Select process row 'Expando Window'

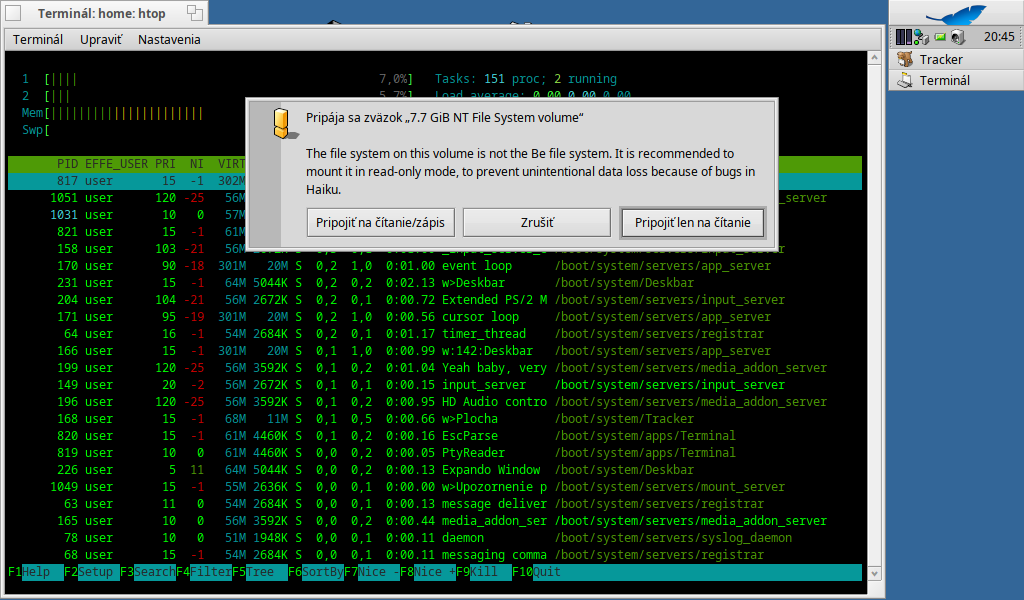tap(435, 469)
